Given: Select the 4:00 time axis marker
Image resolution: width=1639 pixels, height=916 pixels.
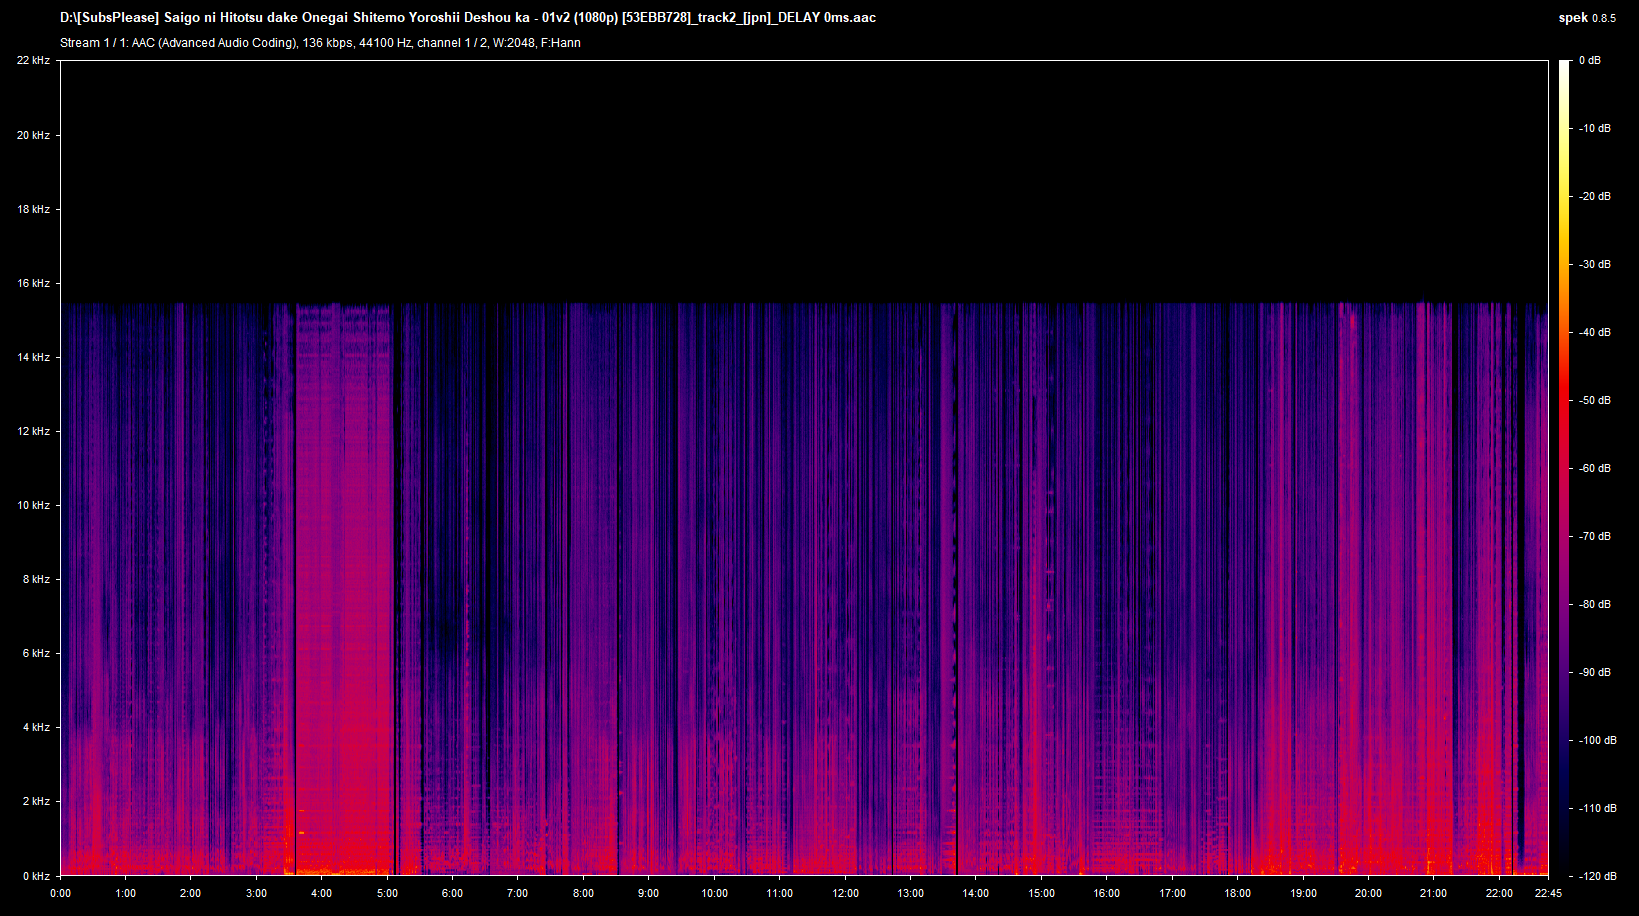Looking at the screenshot, I should pos(322,893).
